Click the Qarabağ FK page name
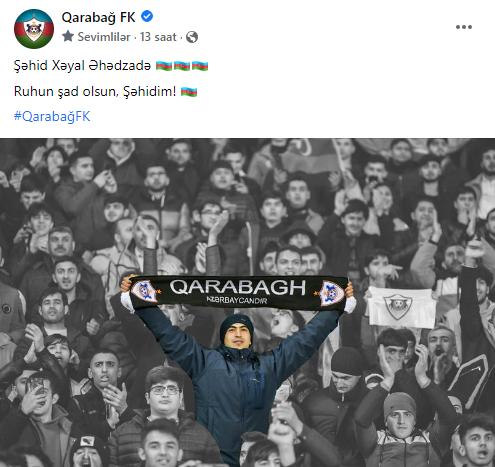The image size is (495, 467). click(98, 17)
